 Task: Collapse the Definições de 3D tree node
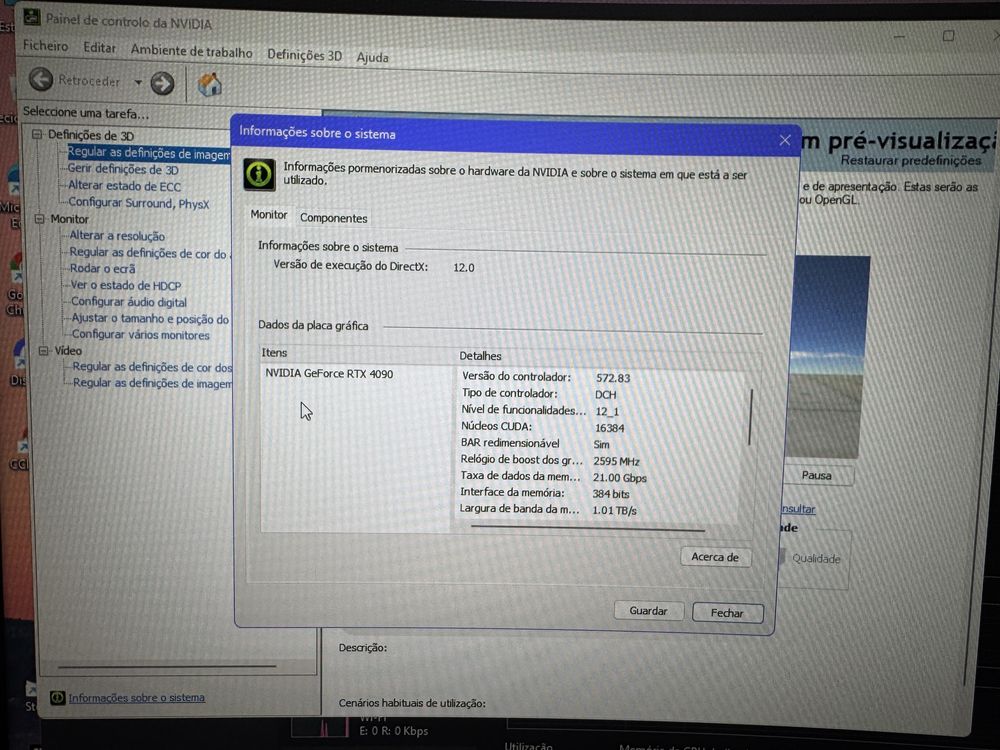coord(36,134)
